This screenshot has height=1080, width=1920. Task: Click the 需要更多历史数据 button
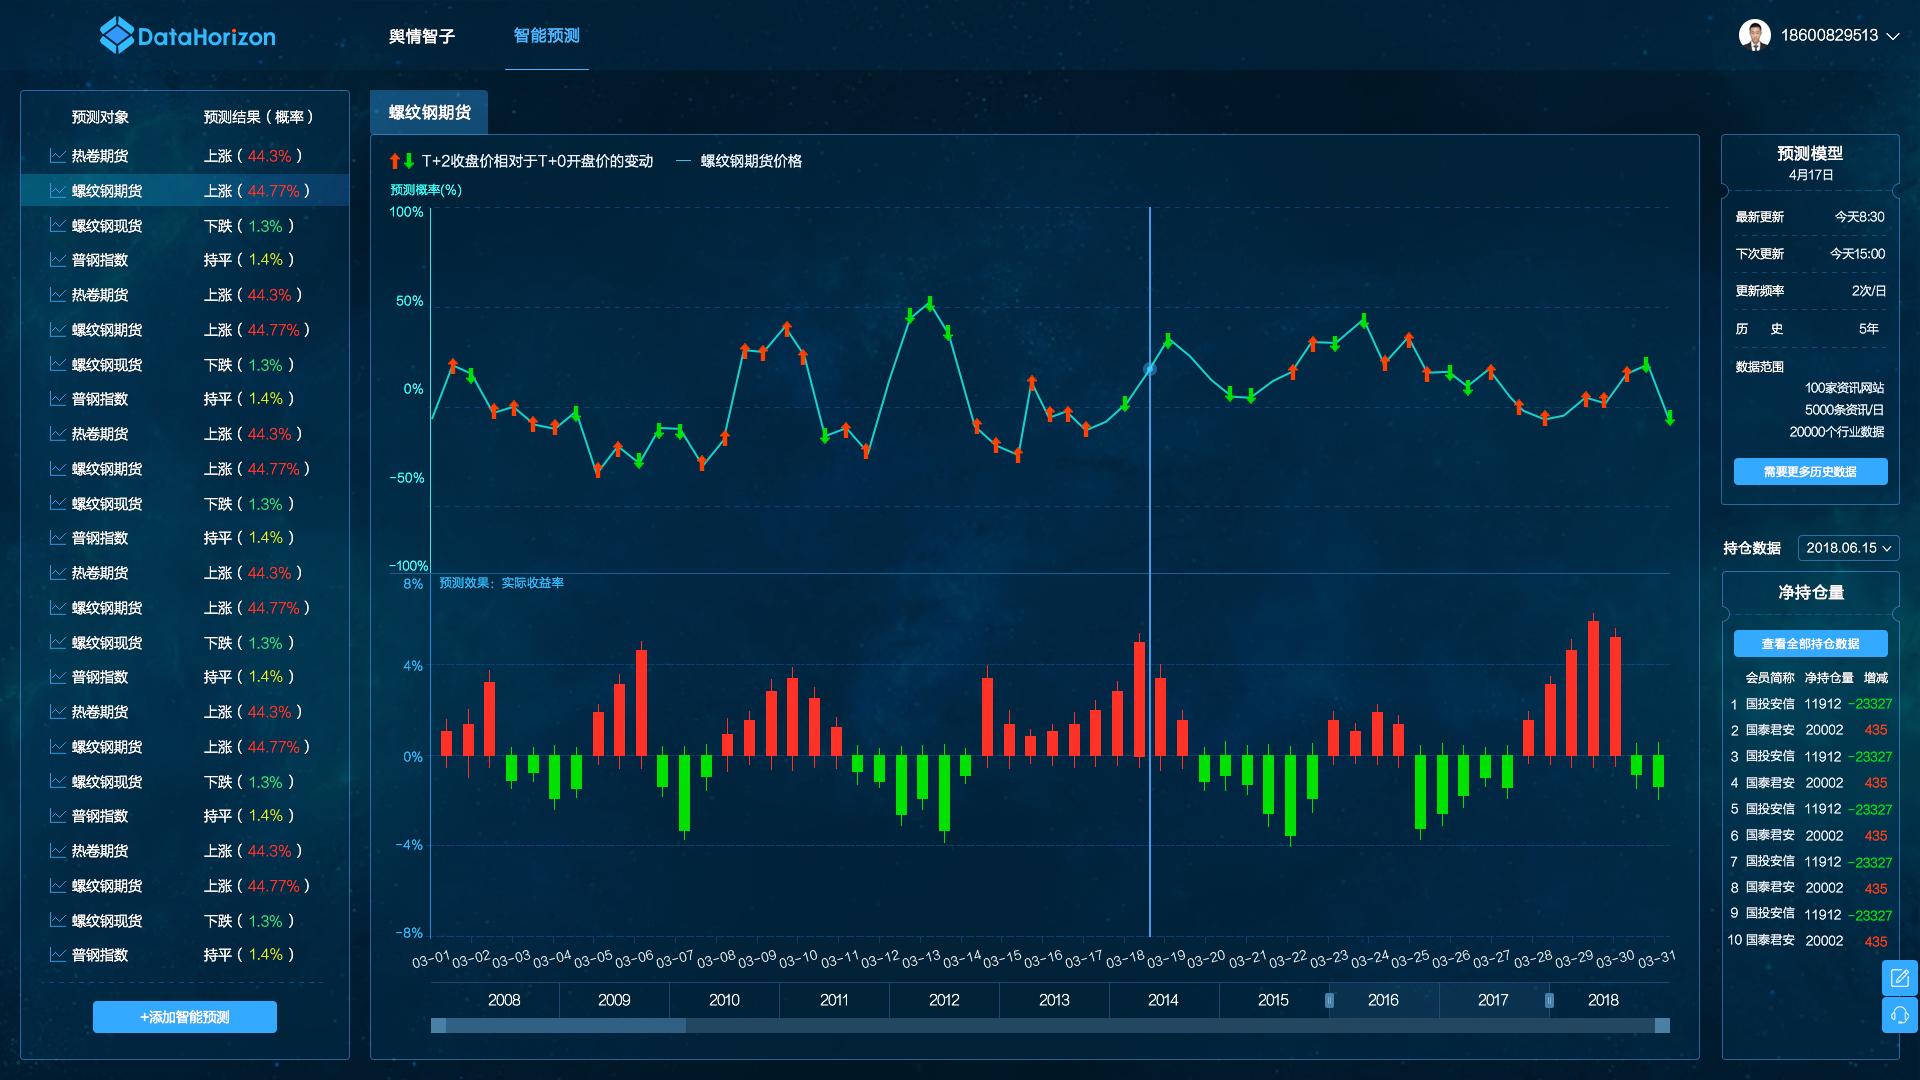(1810, 472)
